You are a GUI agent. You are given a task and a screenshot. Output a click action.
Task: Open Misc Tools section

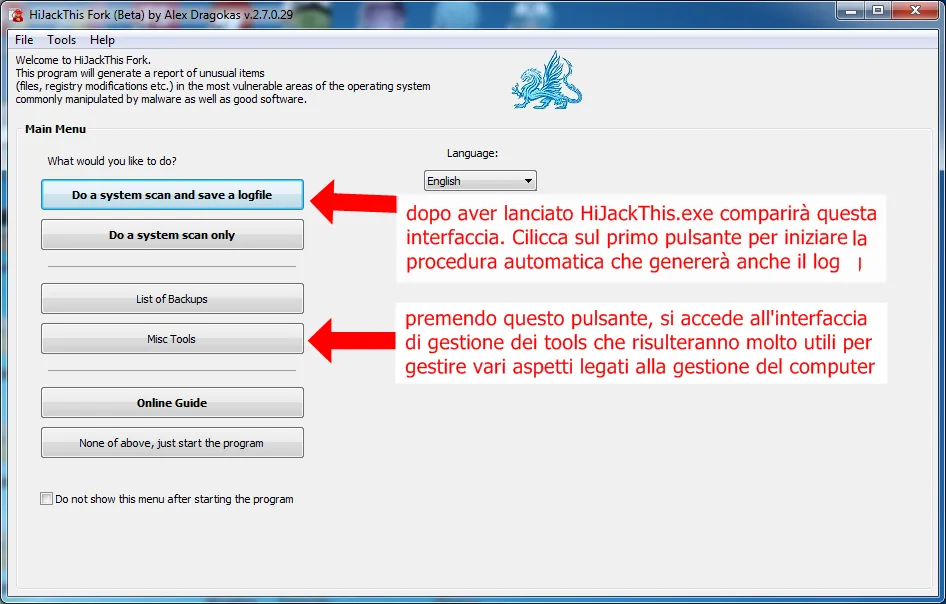tap(172, 339)
